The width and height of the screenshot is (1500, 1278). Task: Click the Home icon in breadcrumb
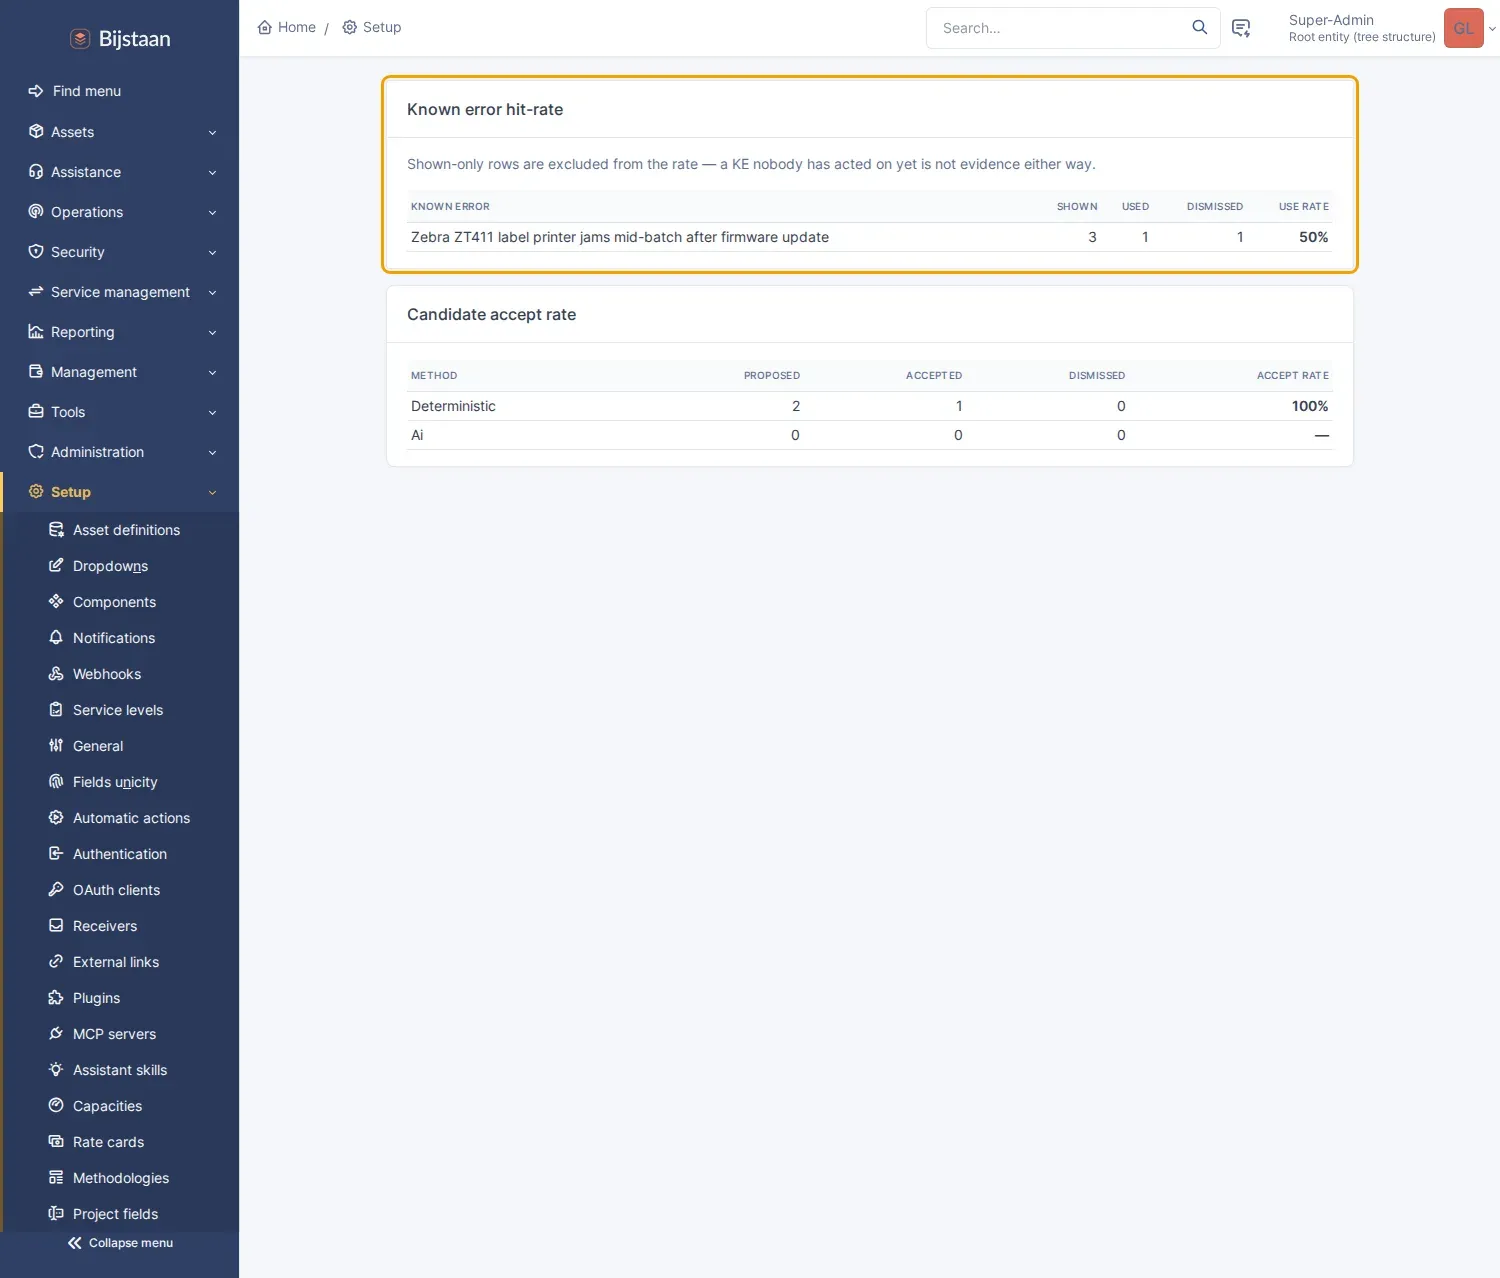click(x=265, y=27)
